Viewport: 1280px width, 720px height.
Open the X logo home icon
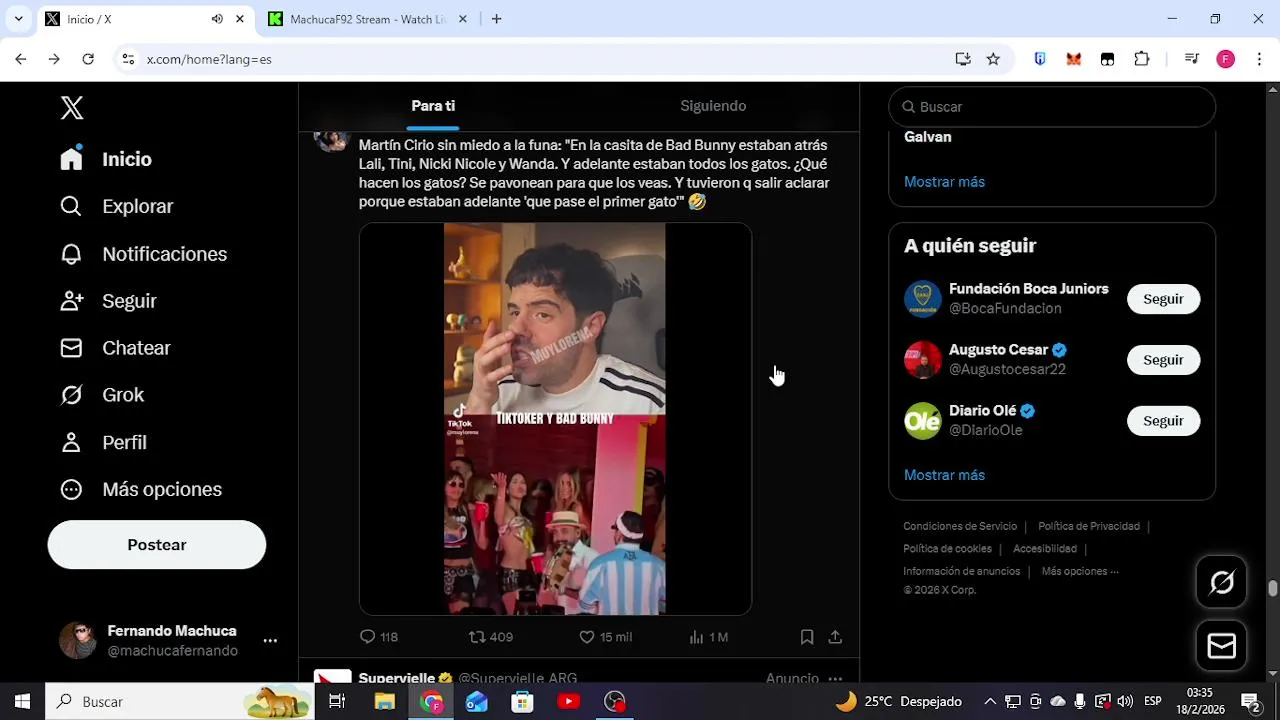pyautogui.click(x=72, y=108)
